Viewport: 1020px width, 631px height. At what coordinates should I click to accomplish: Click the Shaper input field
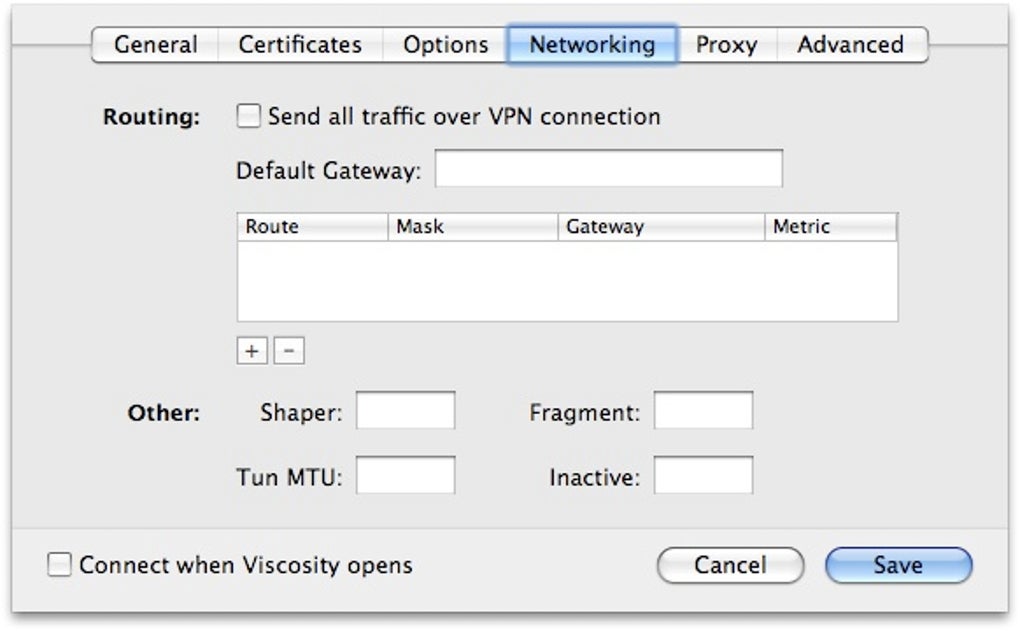tap(406, 411)
